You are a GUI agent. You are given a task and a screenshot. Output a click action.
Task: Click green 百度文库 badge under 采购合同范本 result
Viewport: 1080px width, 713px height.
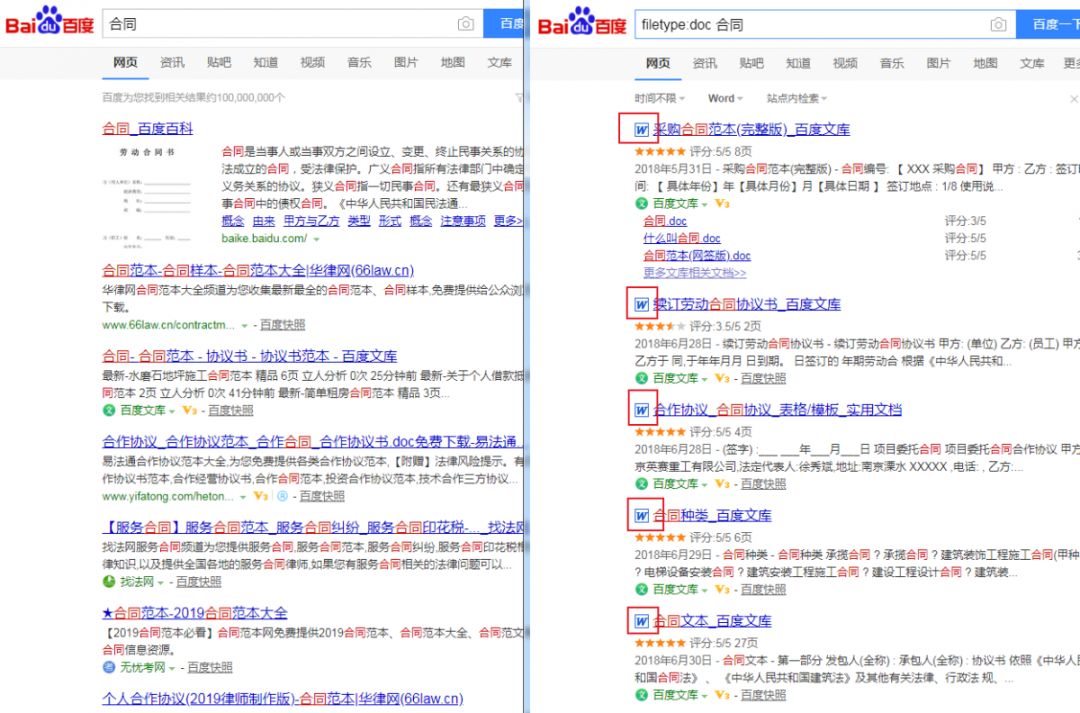pyautogui.click(x=641, y=203)
